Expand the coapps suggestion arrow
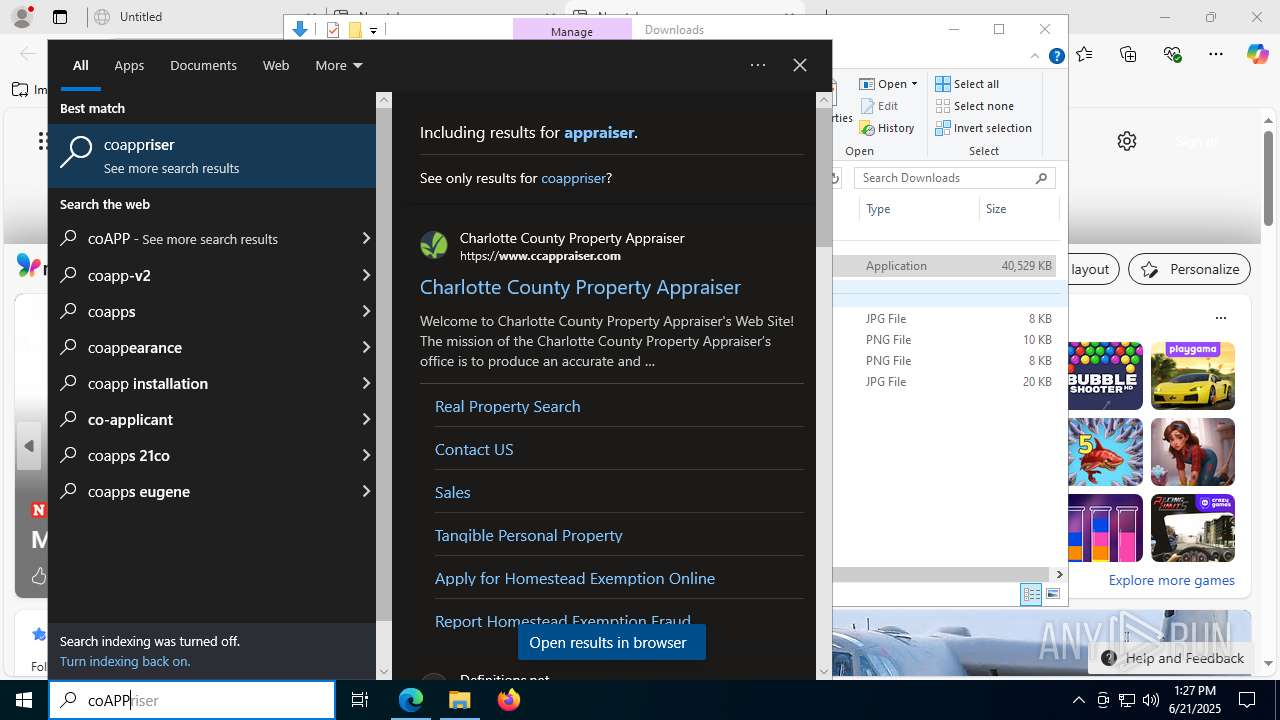The image size is (1280, 720). point(366,311)
